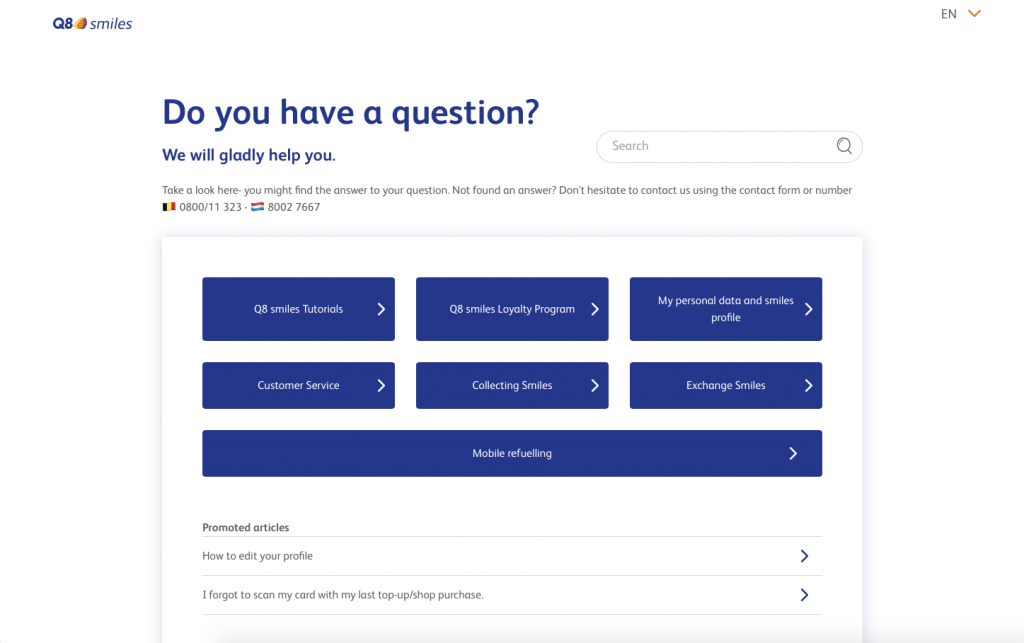The width and height of the screenshot is (1024, 643).
Task: Go to the Customer Service section
Action: tap(298, 385)
